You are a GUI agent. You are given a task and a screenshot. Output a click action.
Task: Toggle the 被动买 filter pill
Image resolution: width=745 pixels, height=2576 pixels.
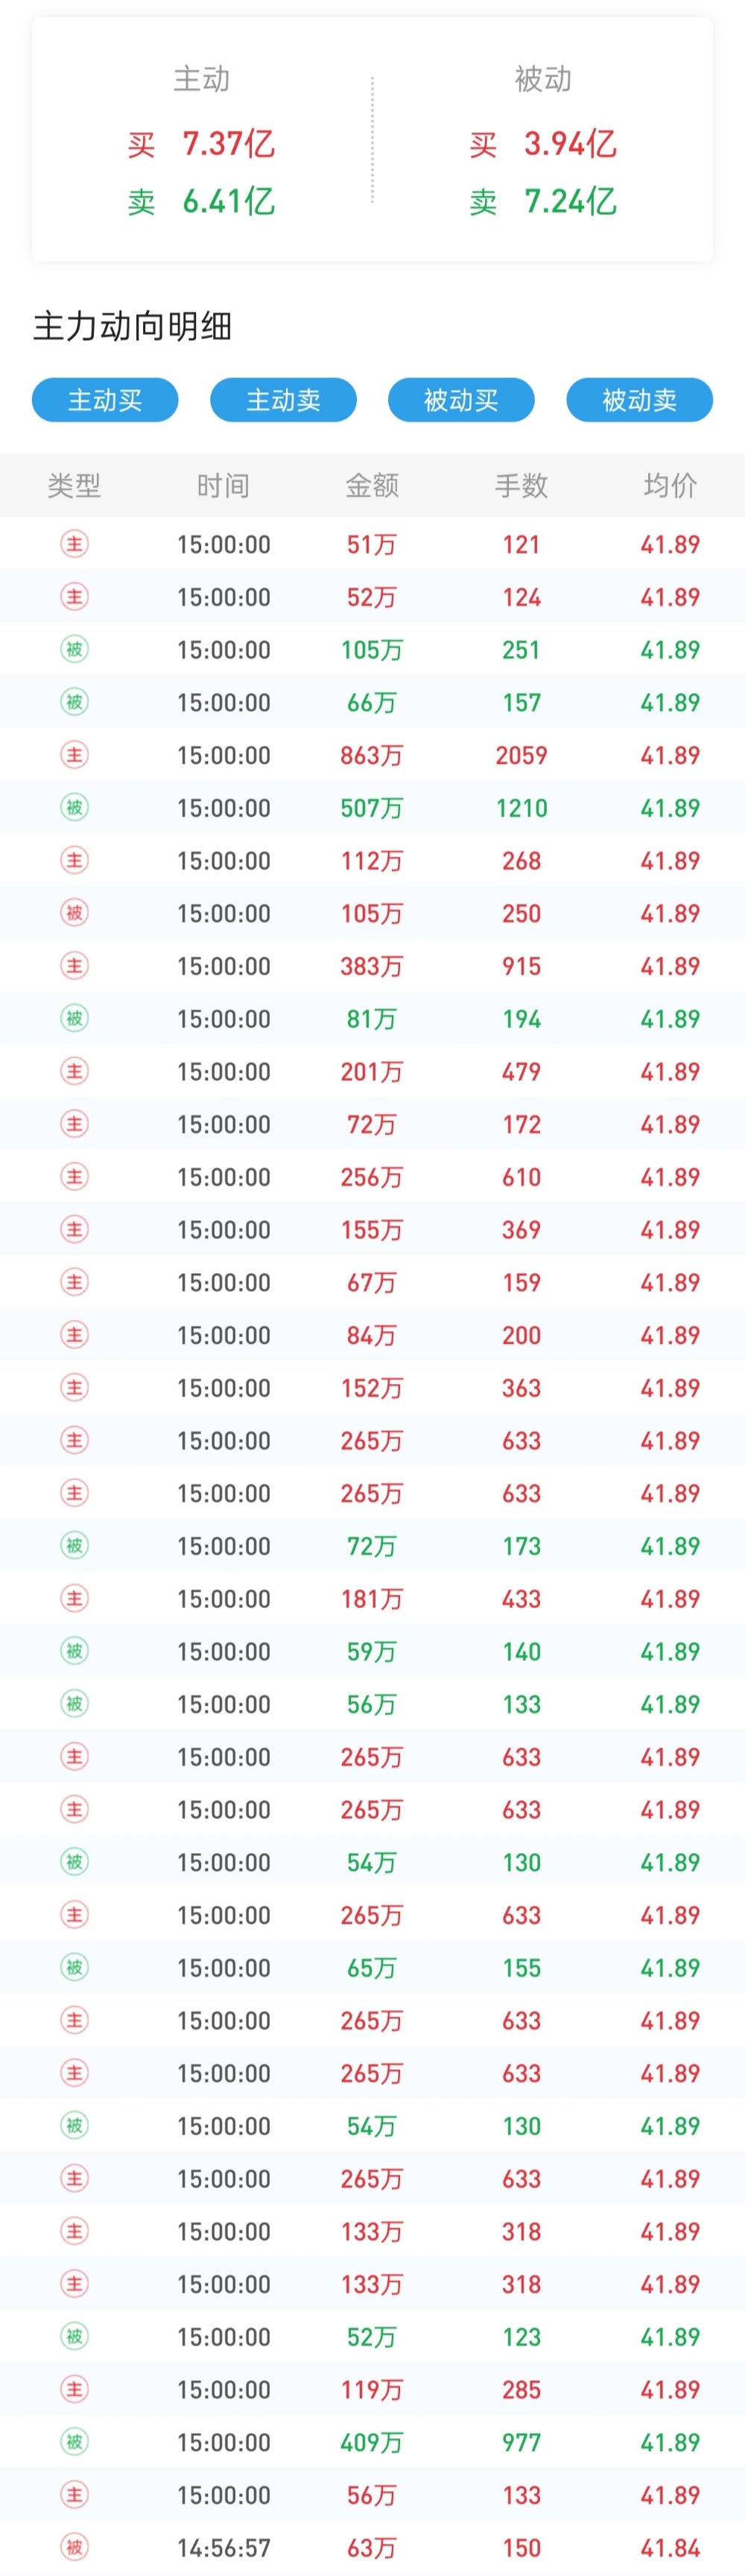coord(461,400)
